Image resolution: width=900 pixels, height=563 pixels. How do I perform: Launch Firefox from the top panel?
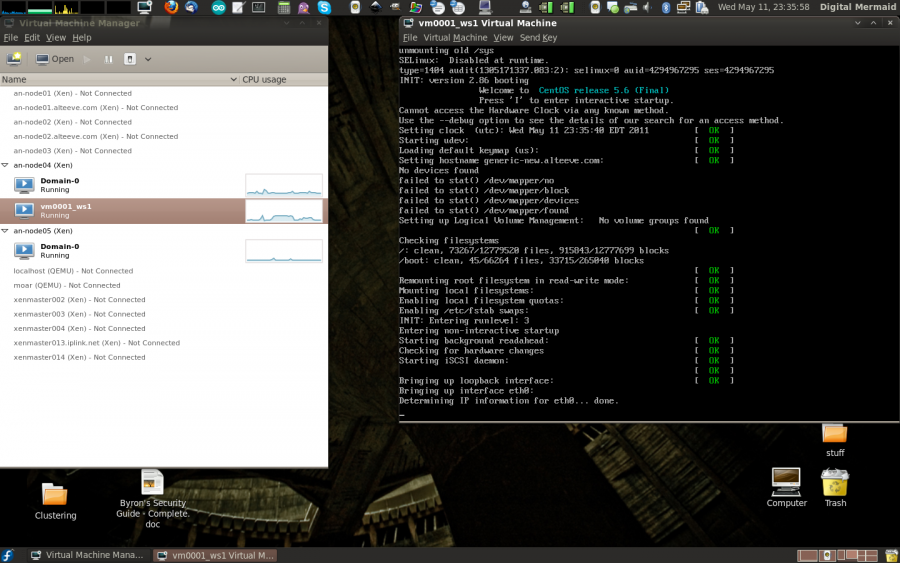click(171, 7)
